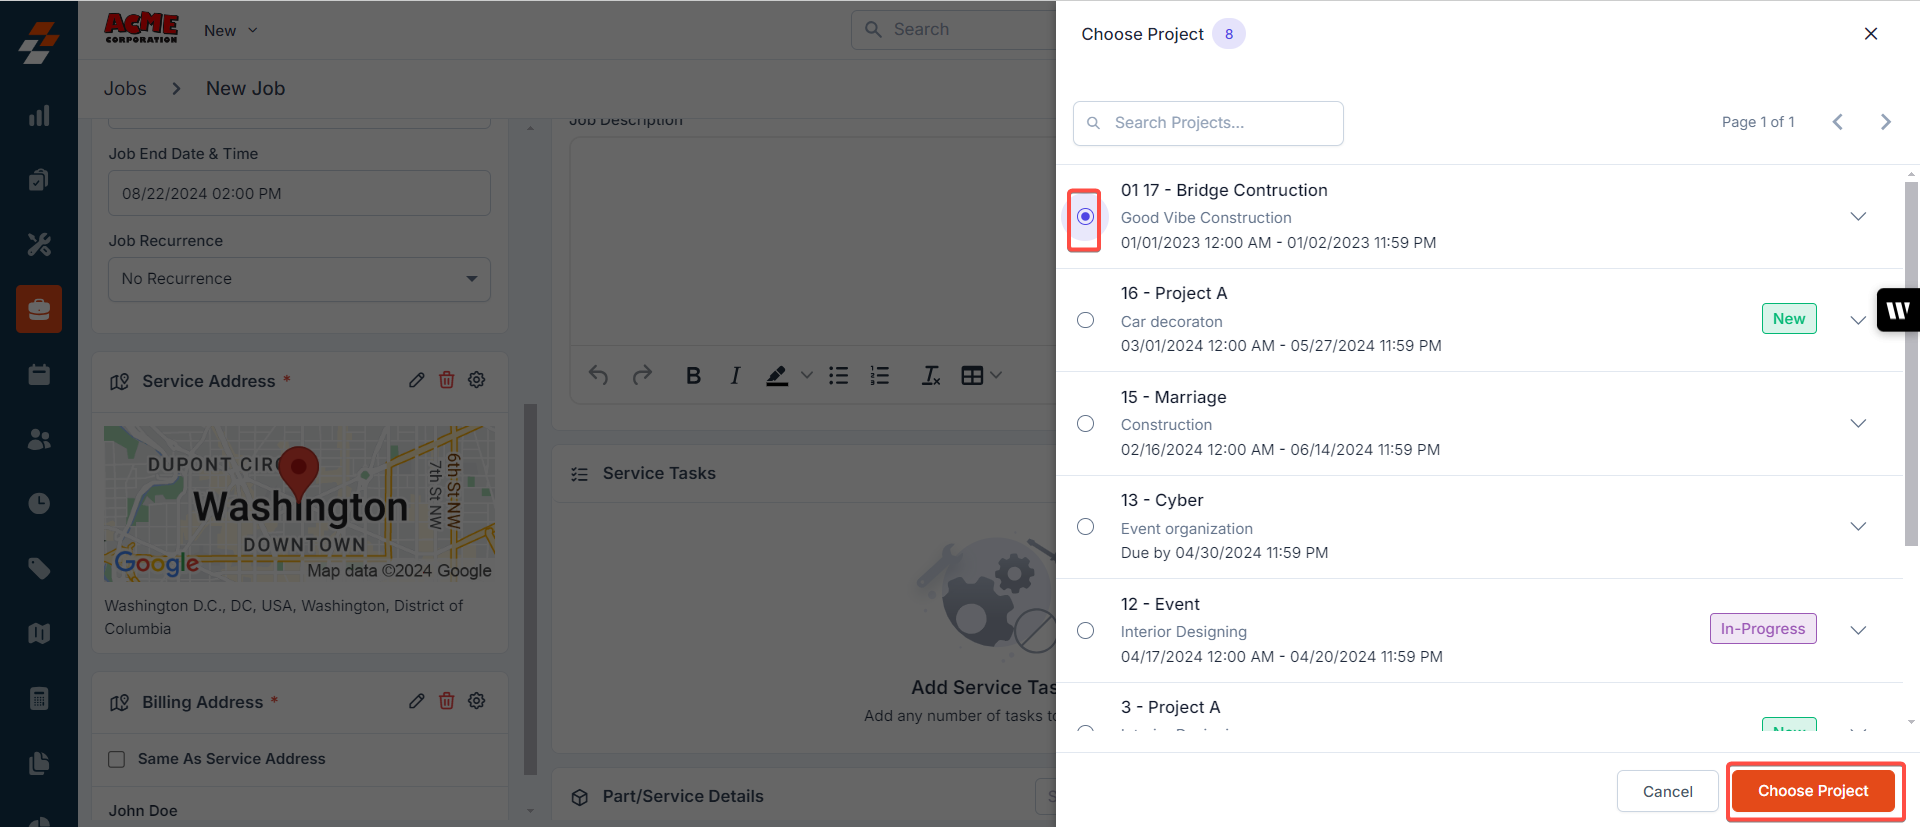Click the Choose Project button
This screenshot has height=827, width=1920.
[1812, 791]
